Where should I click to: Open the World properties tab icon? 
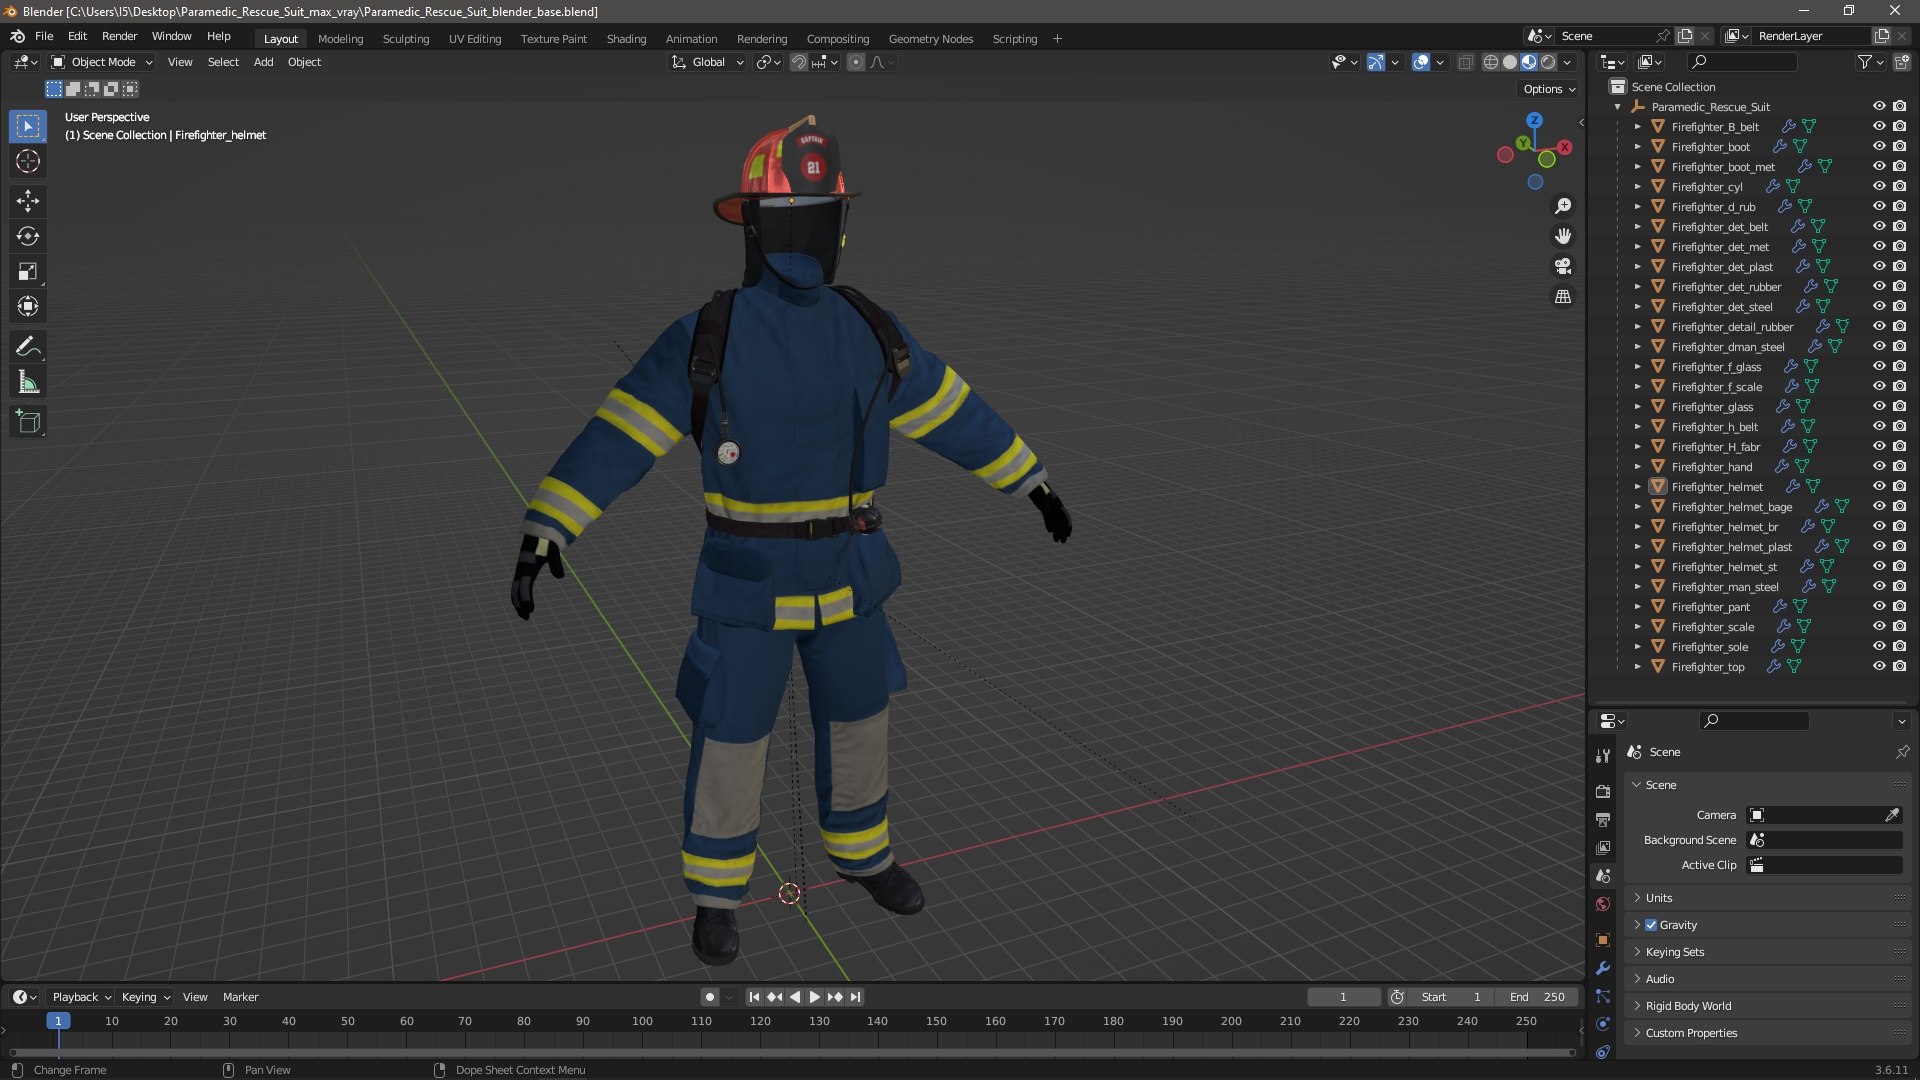pyautogui.click(x=1603, y=904)
